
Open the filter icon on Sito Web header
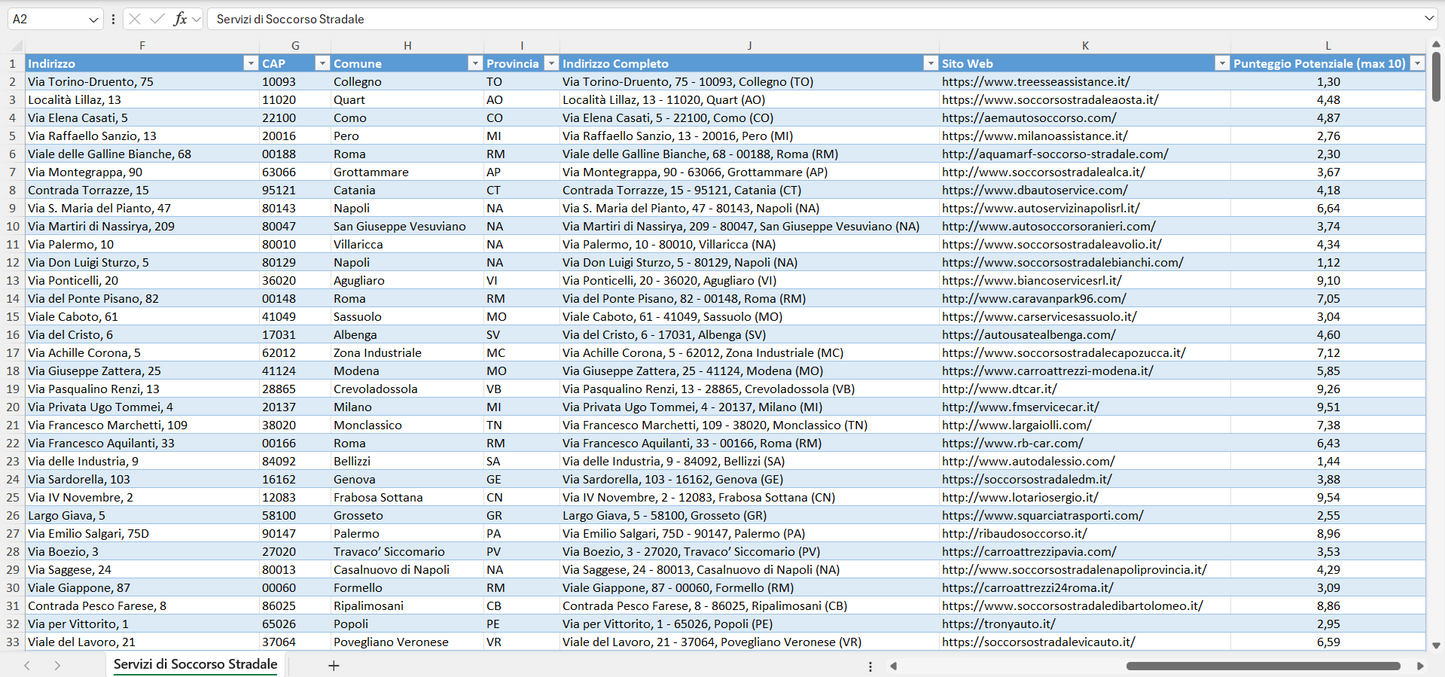point(1222,62)
